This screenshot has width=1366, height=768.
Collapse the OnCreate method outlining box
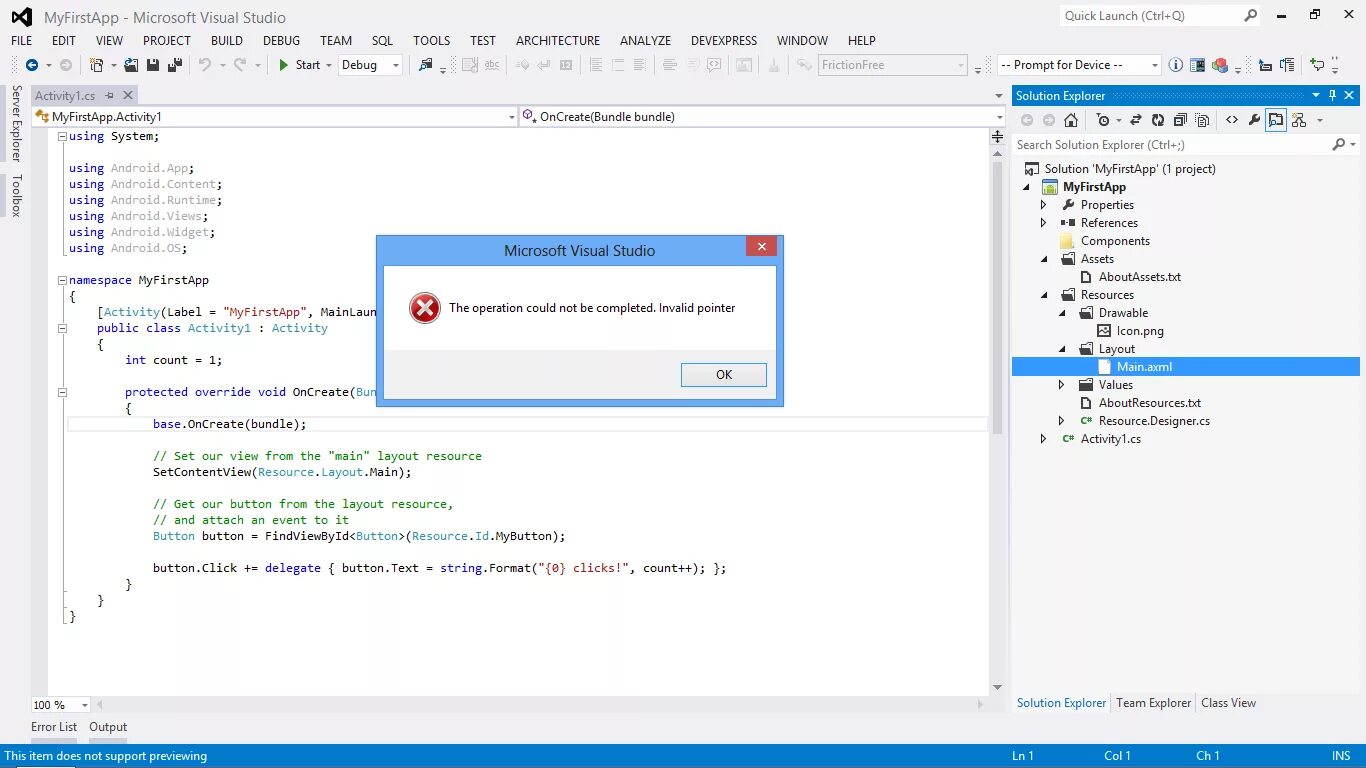point(62,392)
